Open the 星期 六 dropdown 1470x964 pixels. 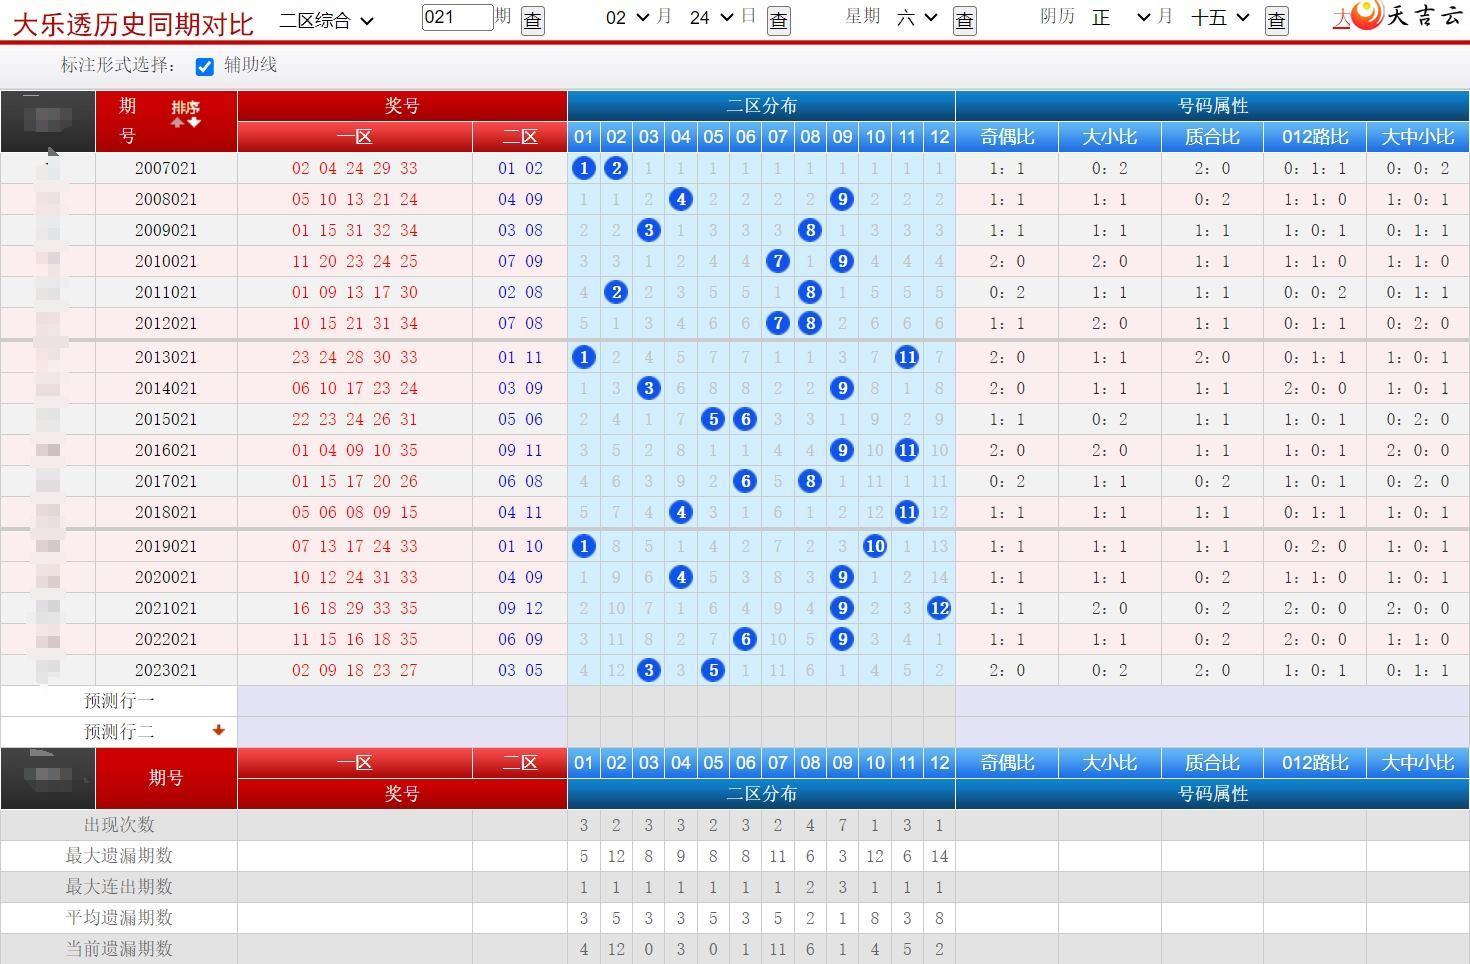(917, 17)
